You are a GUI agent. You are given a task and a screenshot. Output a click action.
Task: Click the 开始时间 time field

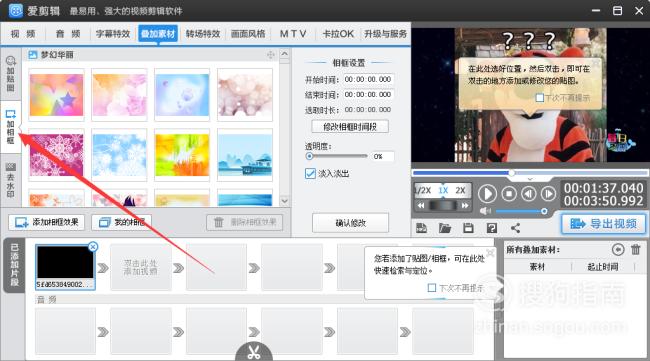tap(368, 79)
